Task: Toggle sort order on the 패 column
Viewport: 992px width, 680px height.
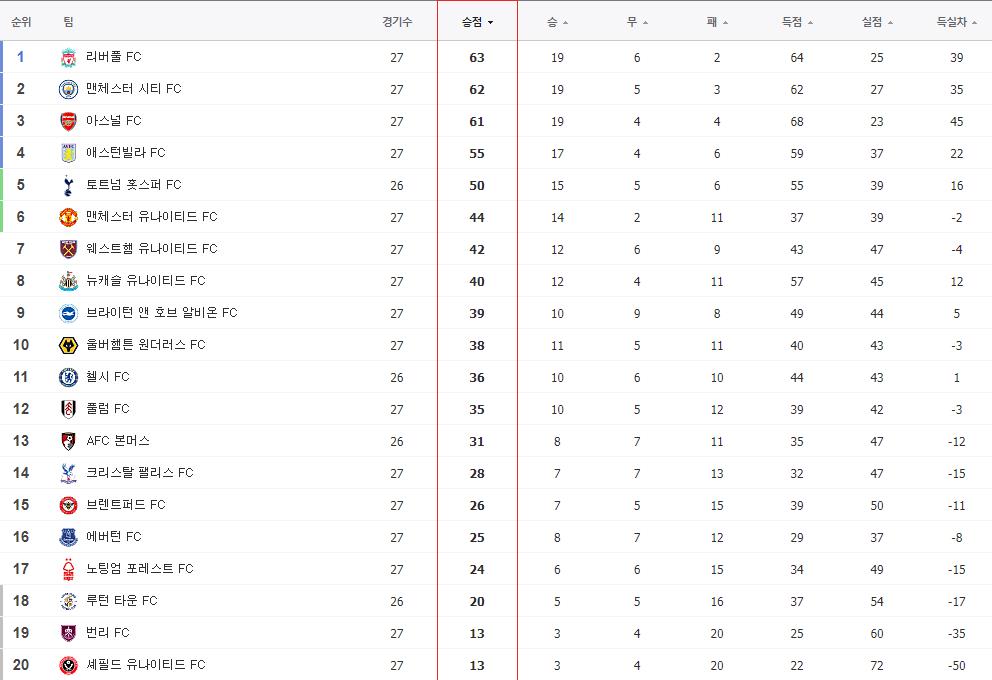Action: coord(724,20)
